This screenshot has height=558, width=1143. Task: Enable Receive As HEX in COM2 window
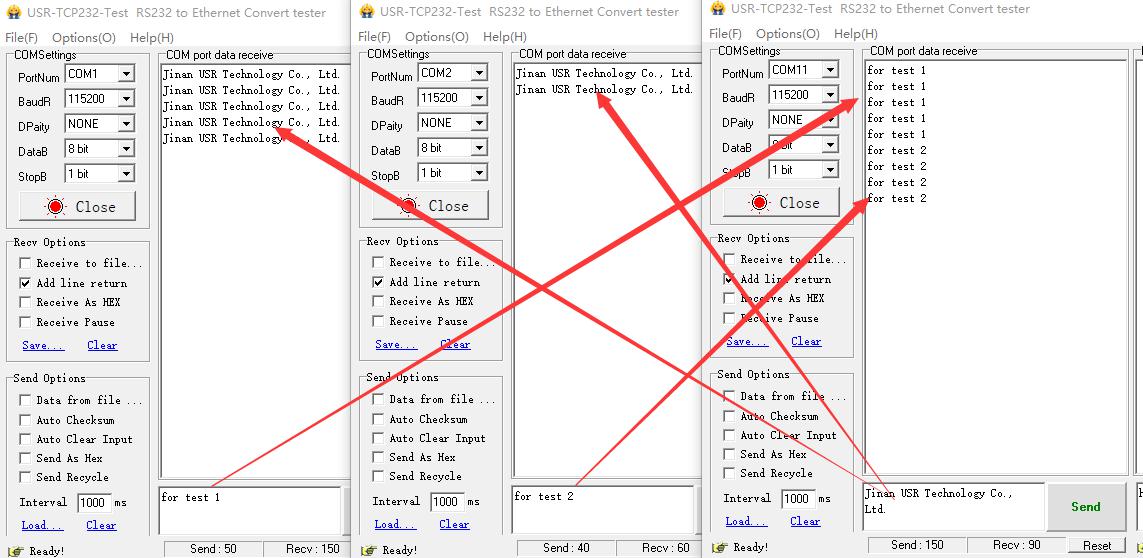coord(378,301)
